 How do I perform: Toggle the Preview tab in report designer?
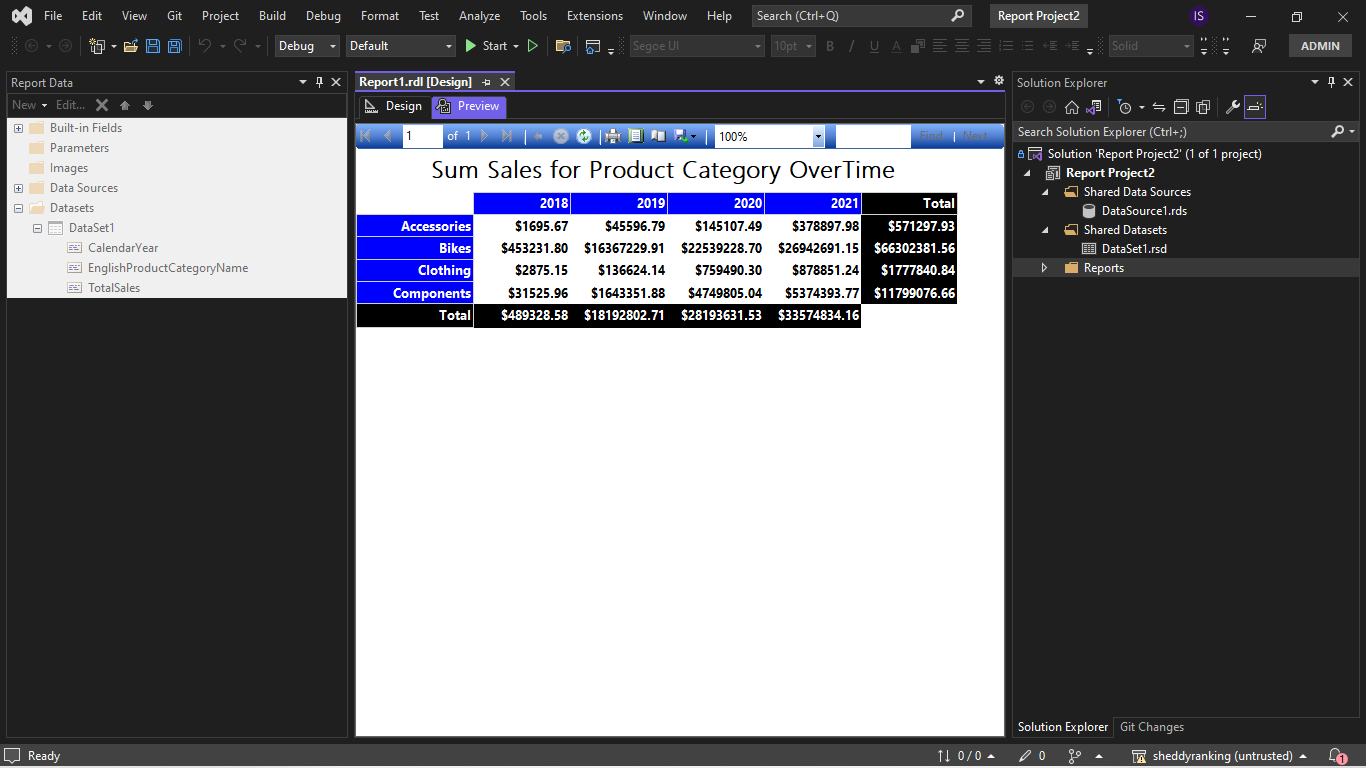click(x=468, y=106)
